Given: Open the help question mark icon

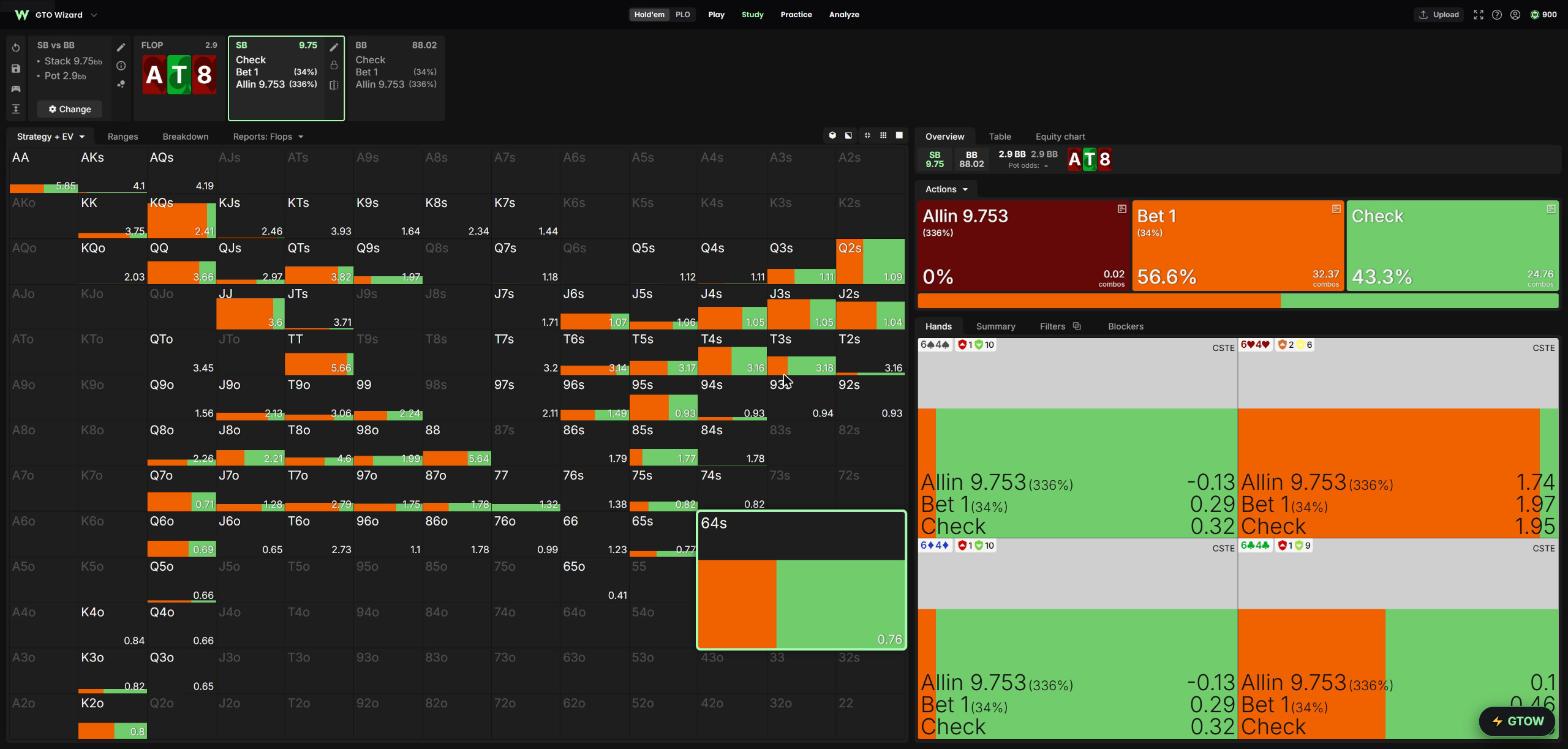Looking at the screenshot, I should click(x=1497, y=15).
